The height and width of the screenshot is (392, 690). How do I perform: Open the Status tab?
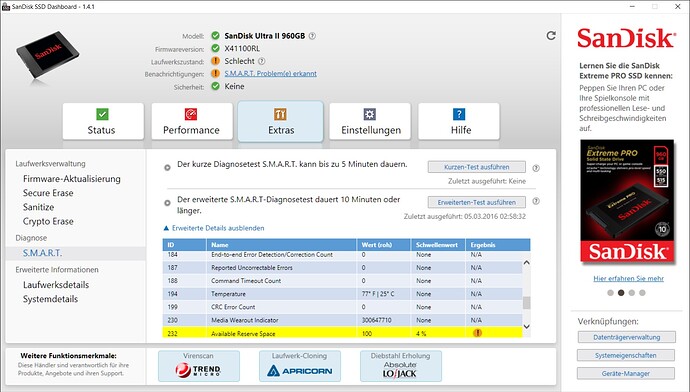[x=103, y=121]
